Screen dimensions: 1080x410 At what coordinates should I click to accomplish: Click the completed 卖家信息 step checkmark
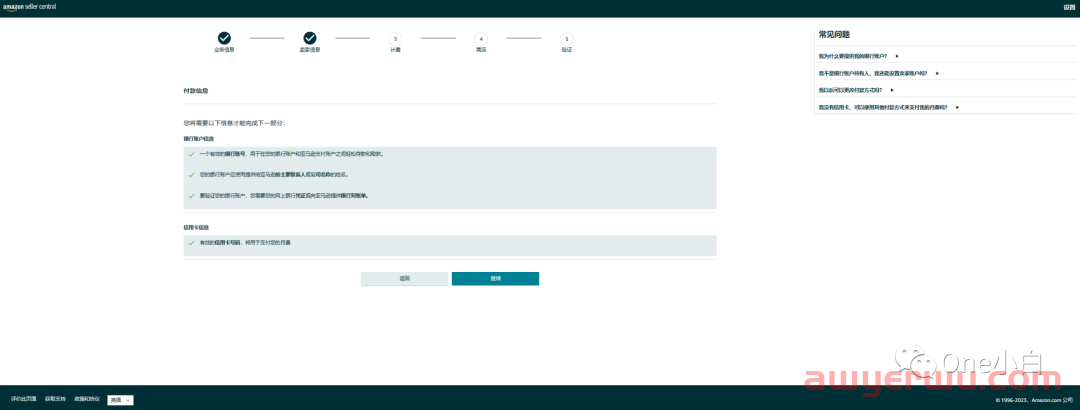click(310, 38)
